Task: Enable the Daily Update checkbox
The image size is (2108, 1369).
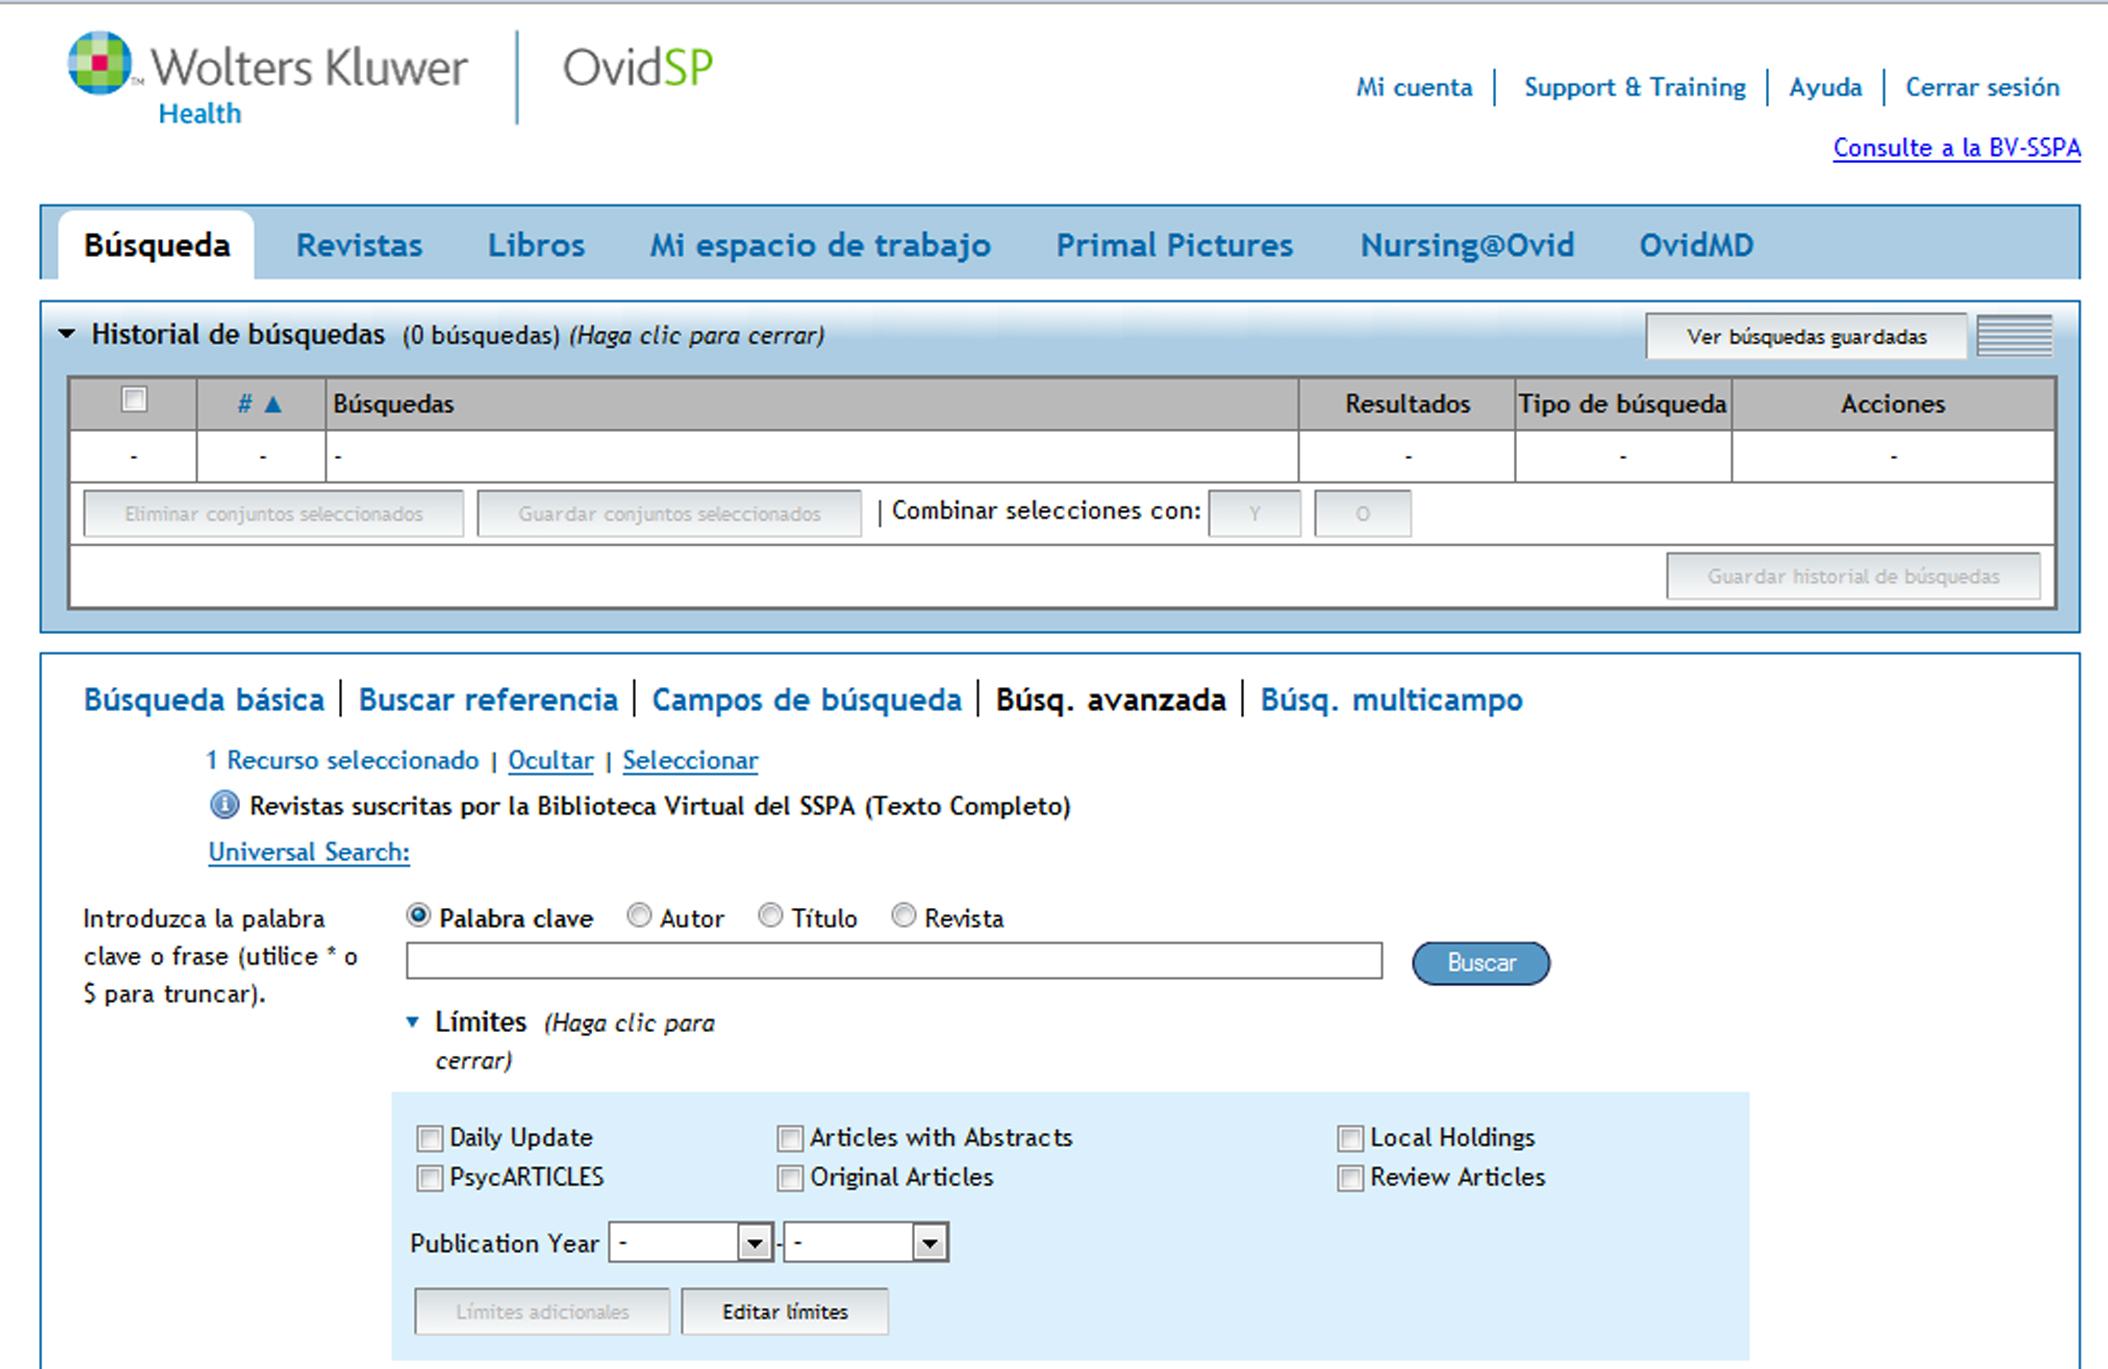Action: tap(429, 1137)
